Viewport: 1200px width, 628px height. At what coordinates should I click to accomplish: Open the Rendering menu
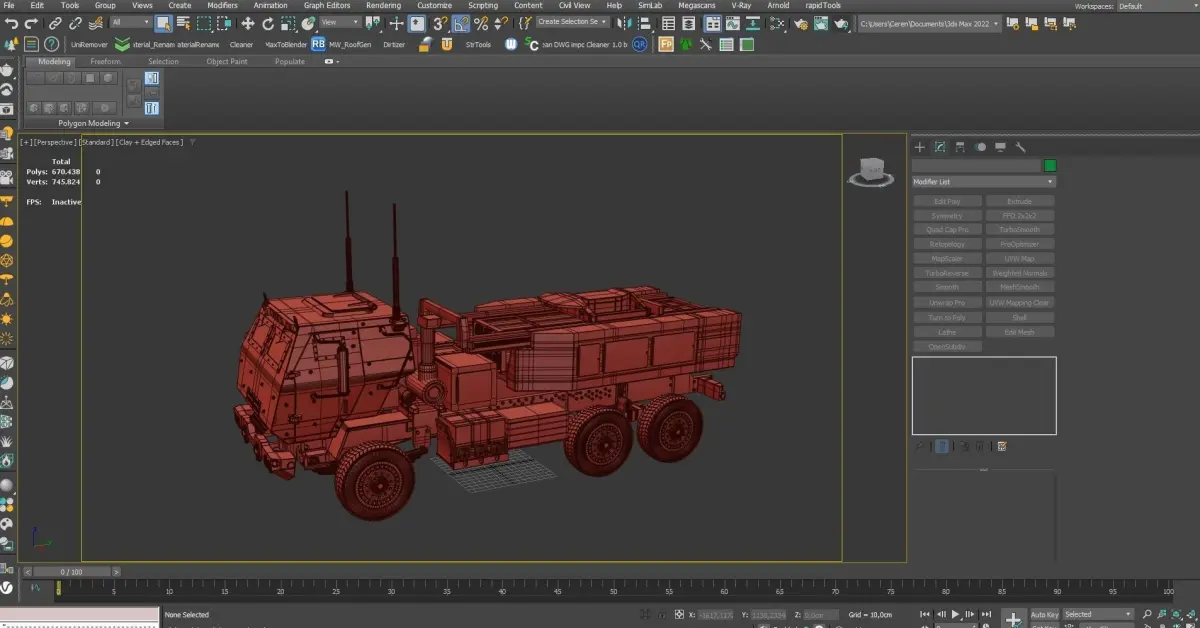click(383, 5)
